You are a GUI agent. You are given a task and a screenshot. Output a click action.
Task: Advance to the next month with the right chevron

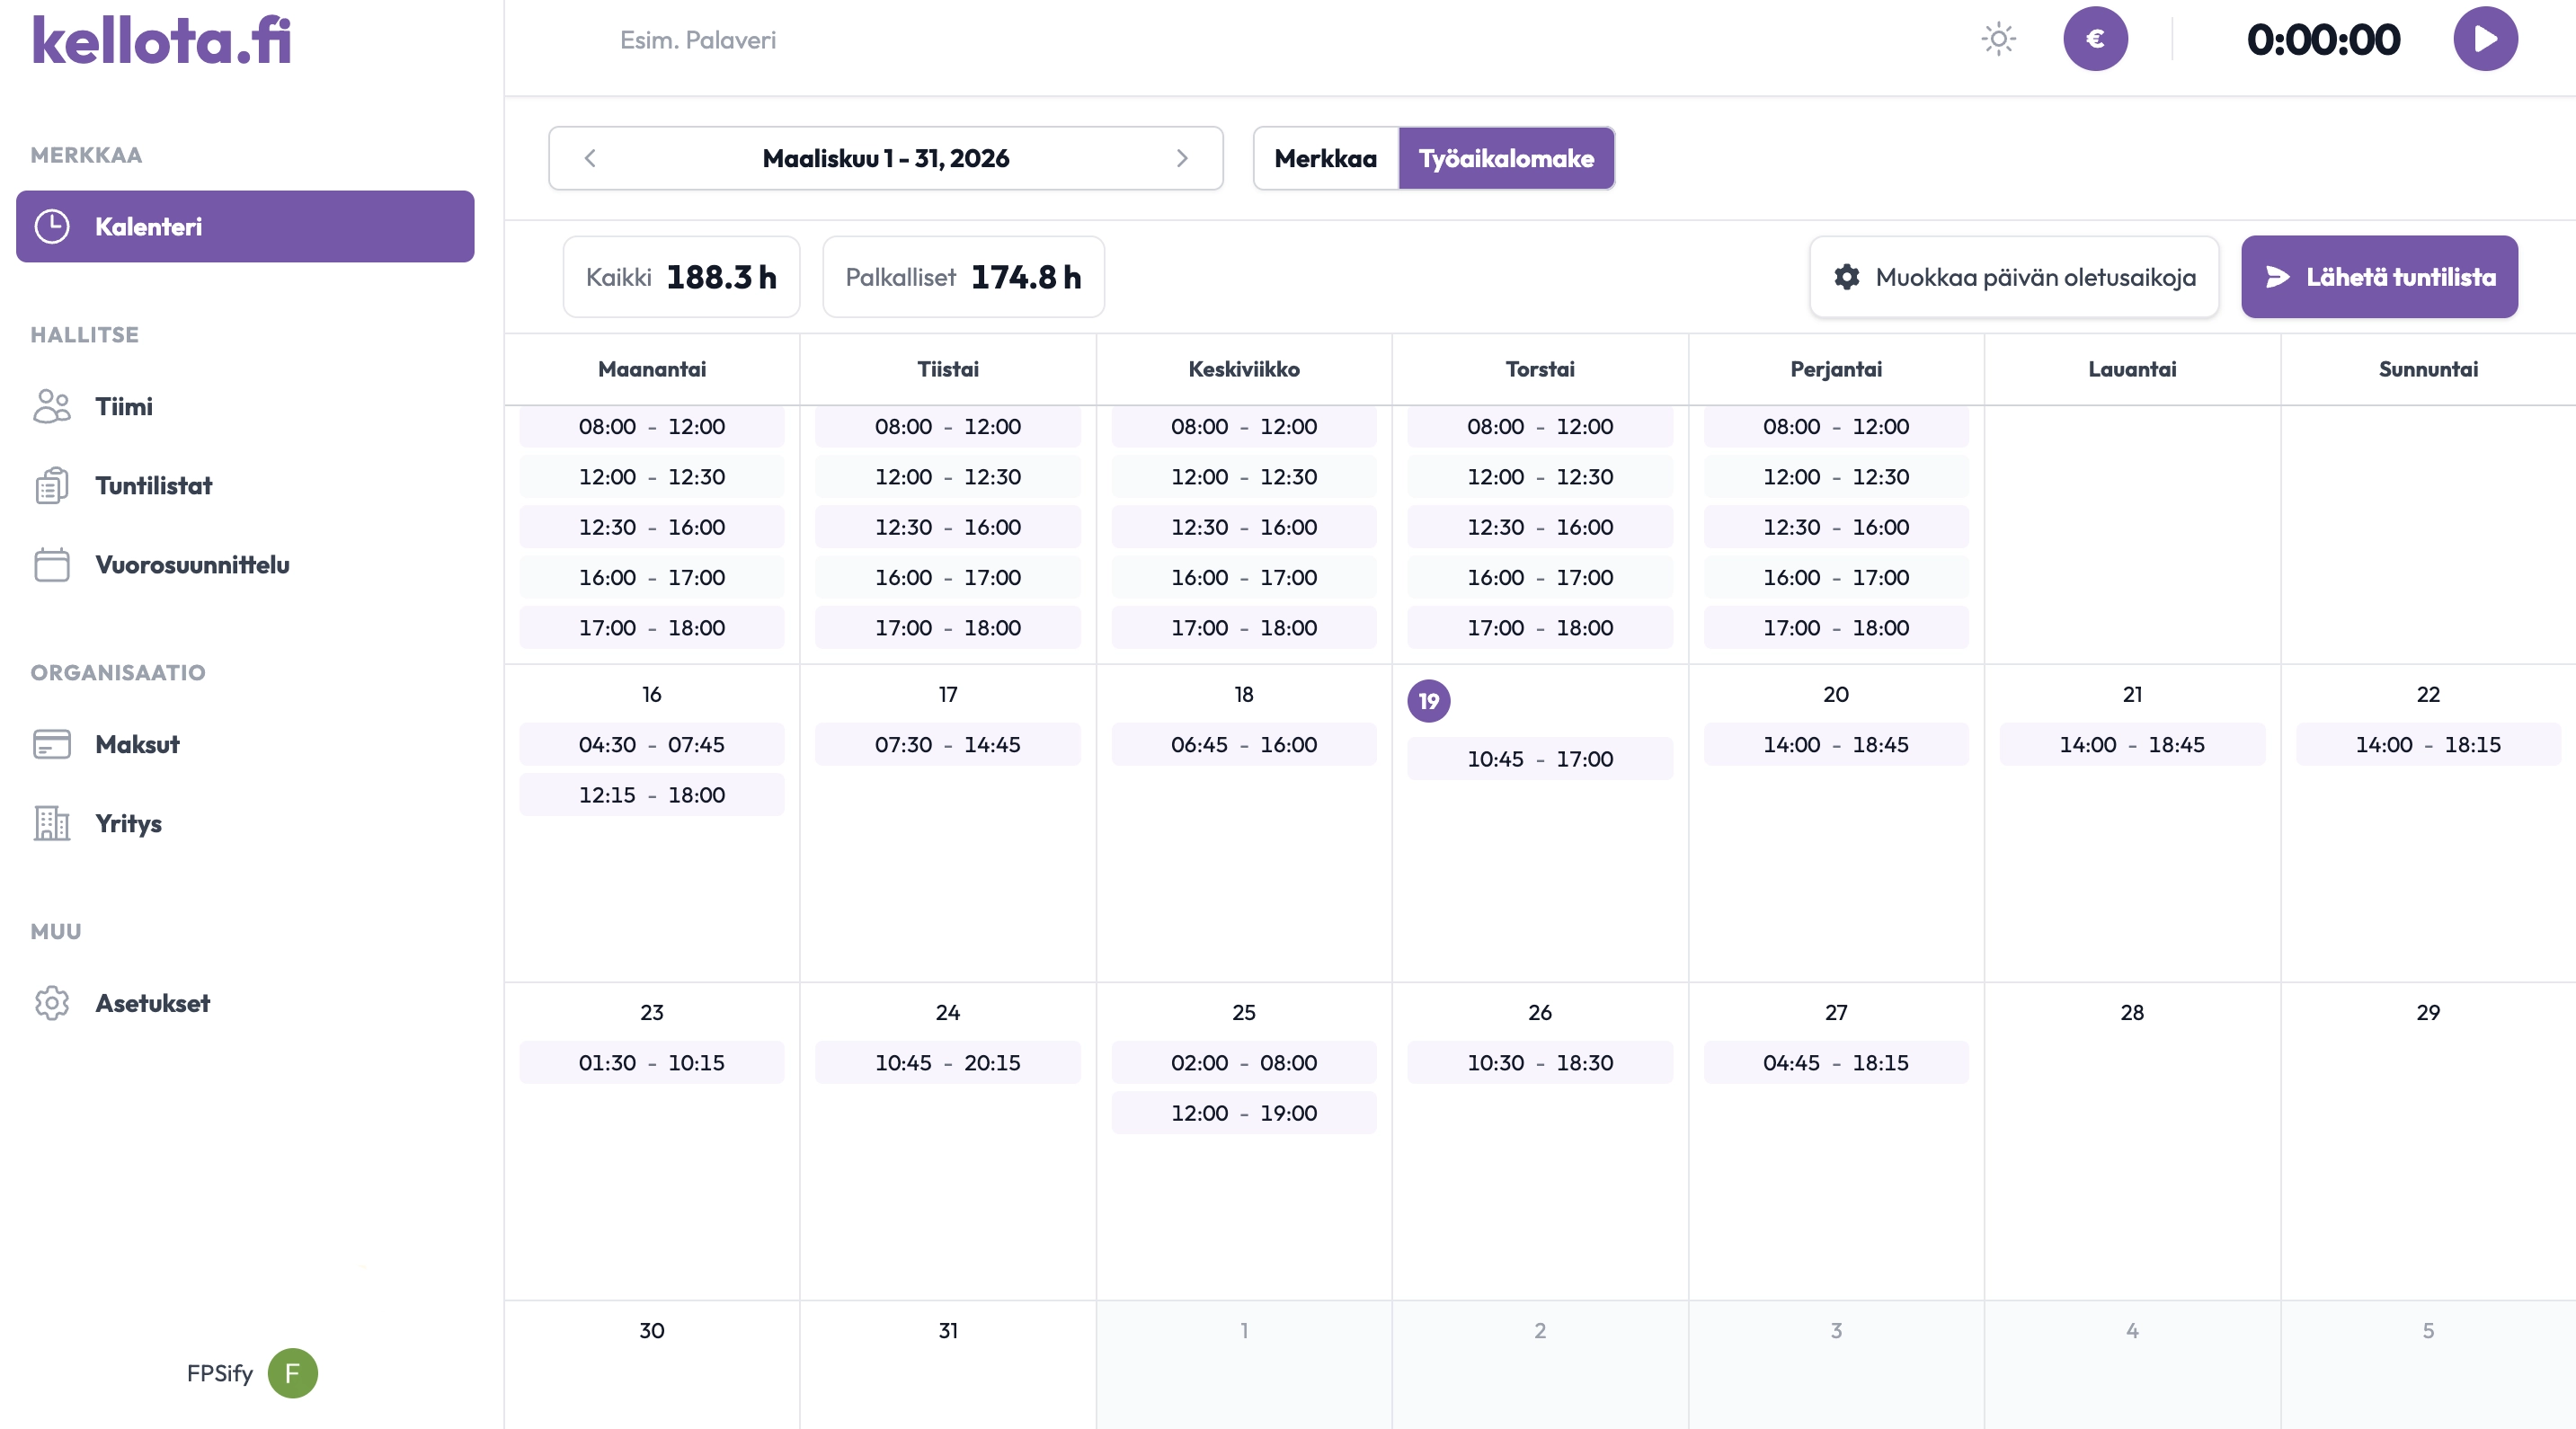tap(1182, 158)
